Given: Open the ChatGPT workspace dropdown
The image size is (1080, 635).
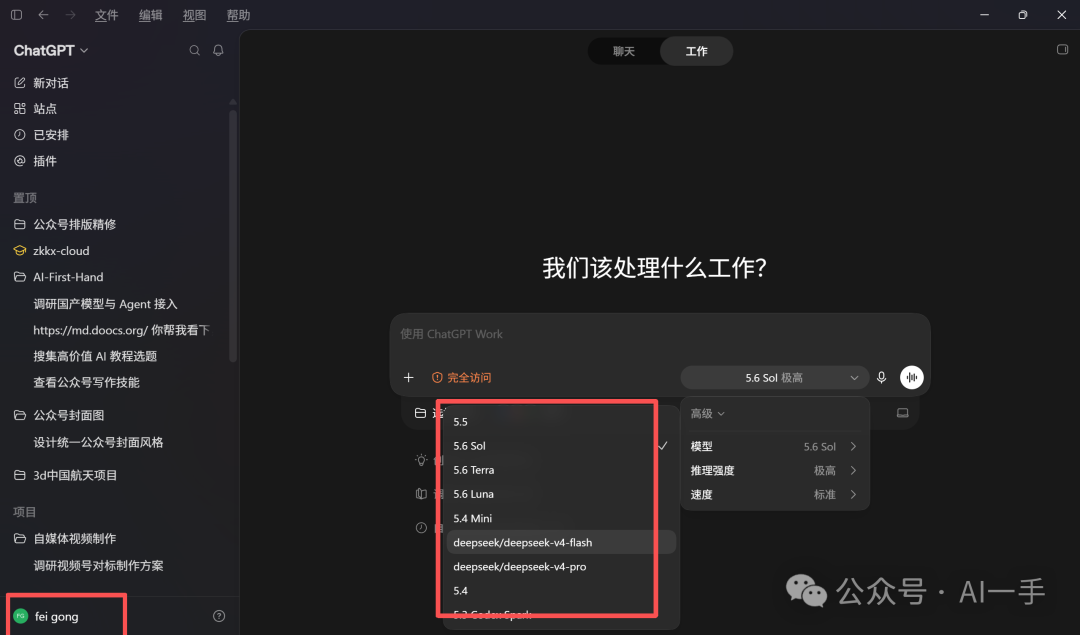Looking at the screenshot, I should [51, 50].
